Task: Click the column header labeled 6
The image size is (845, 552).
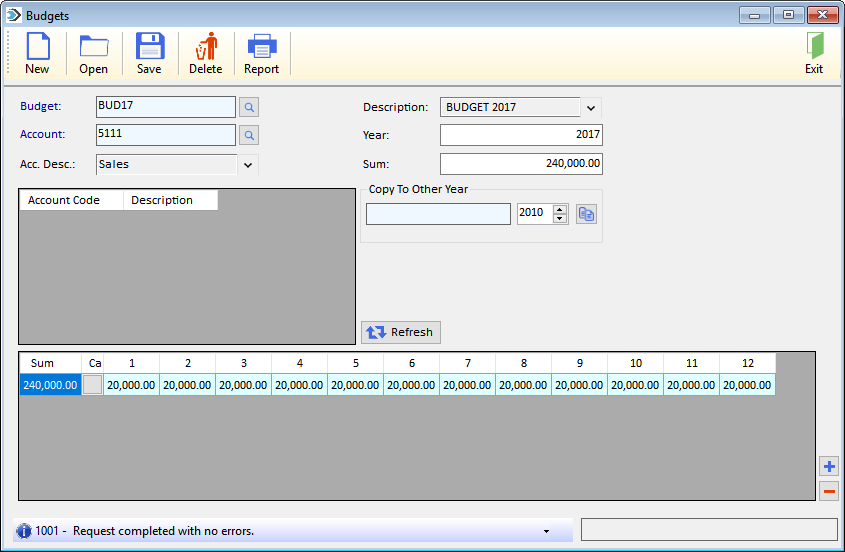Action: (x=412, y=363)
